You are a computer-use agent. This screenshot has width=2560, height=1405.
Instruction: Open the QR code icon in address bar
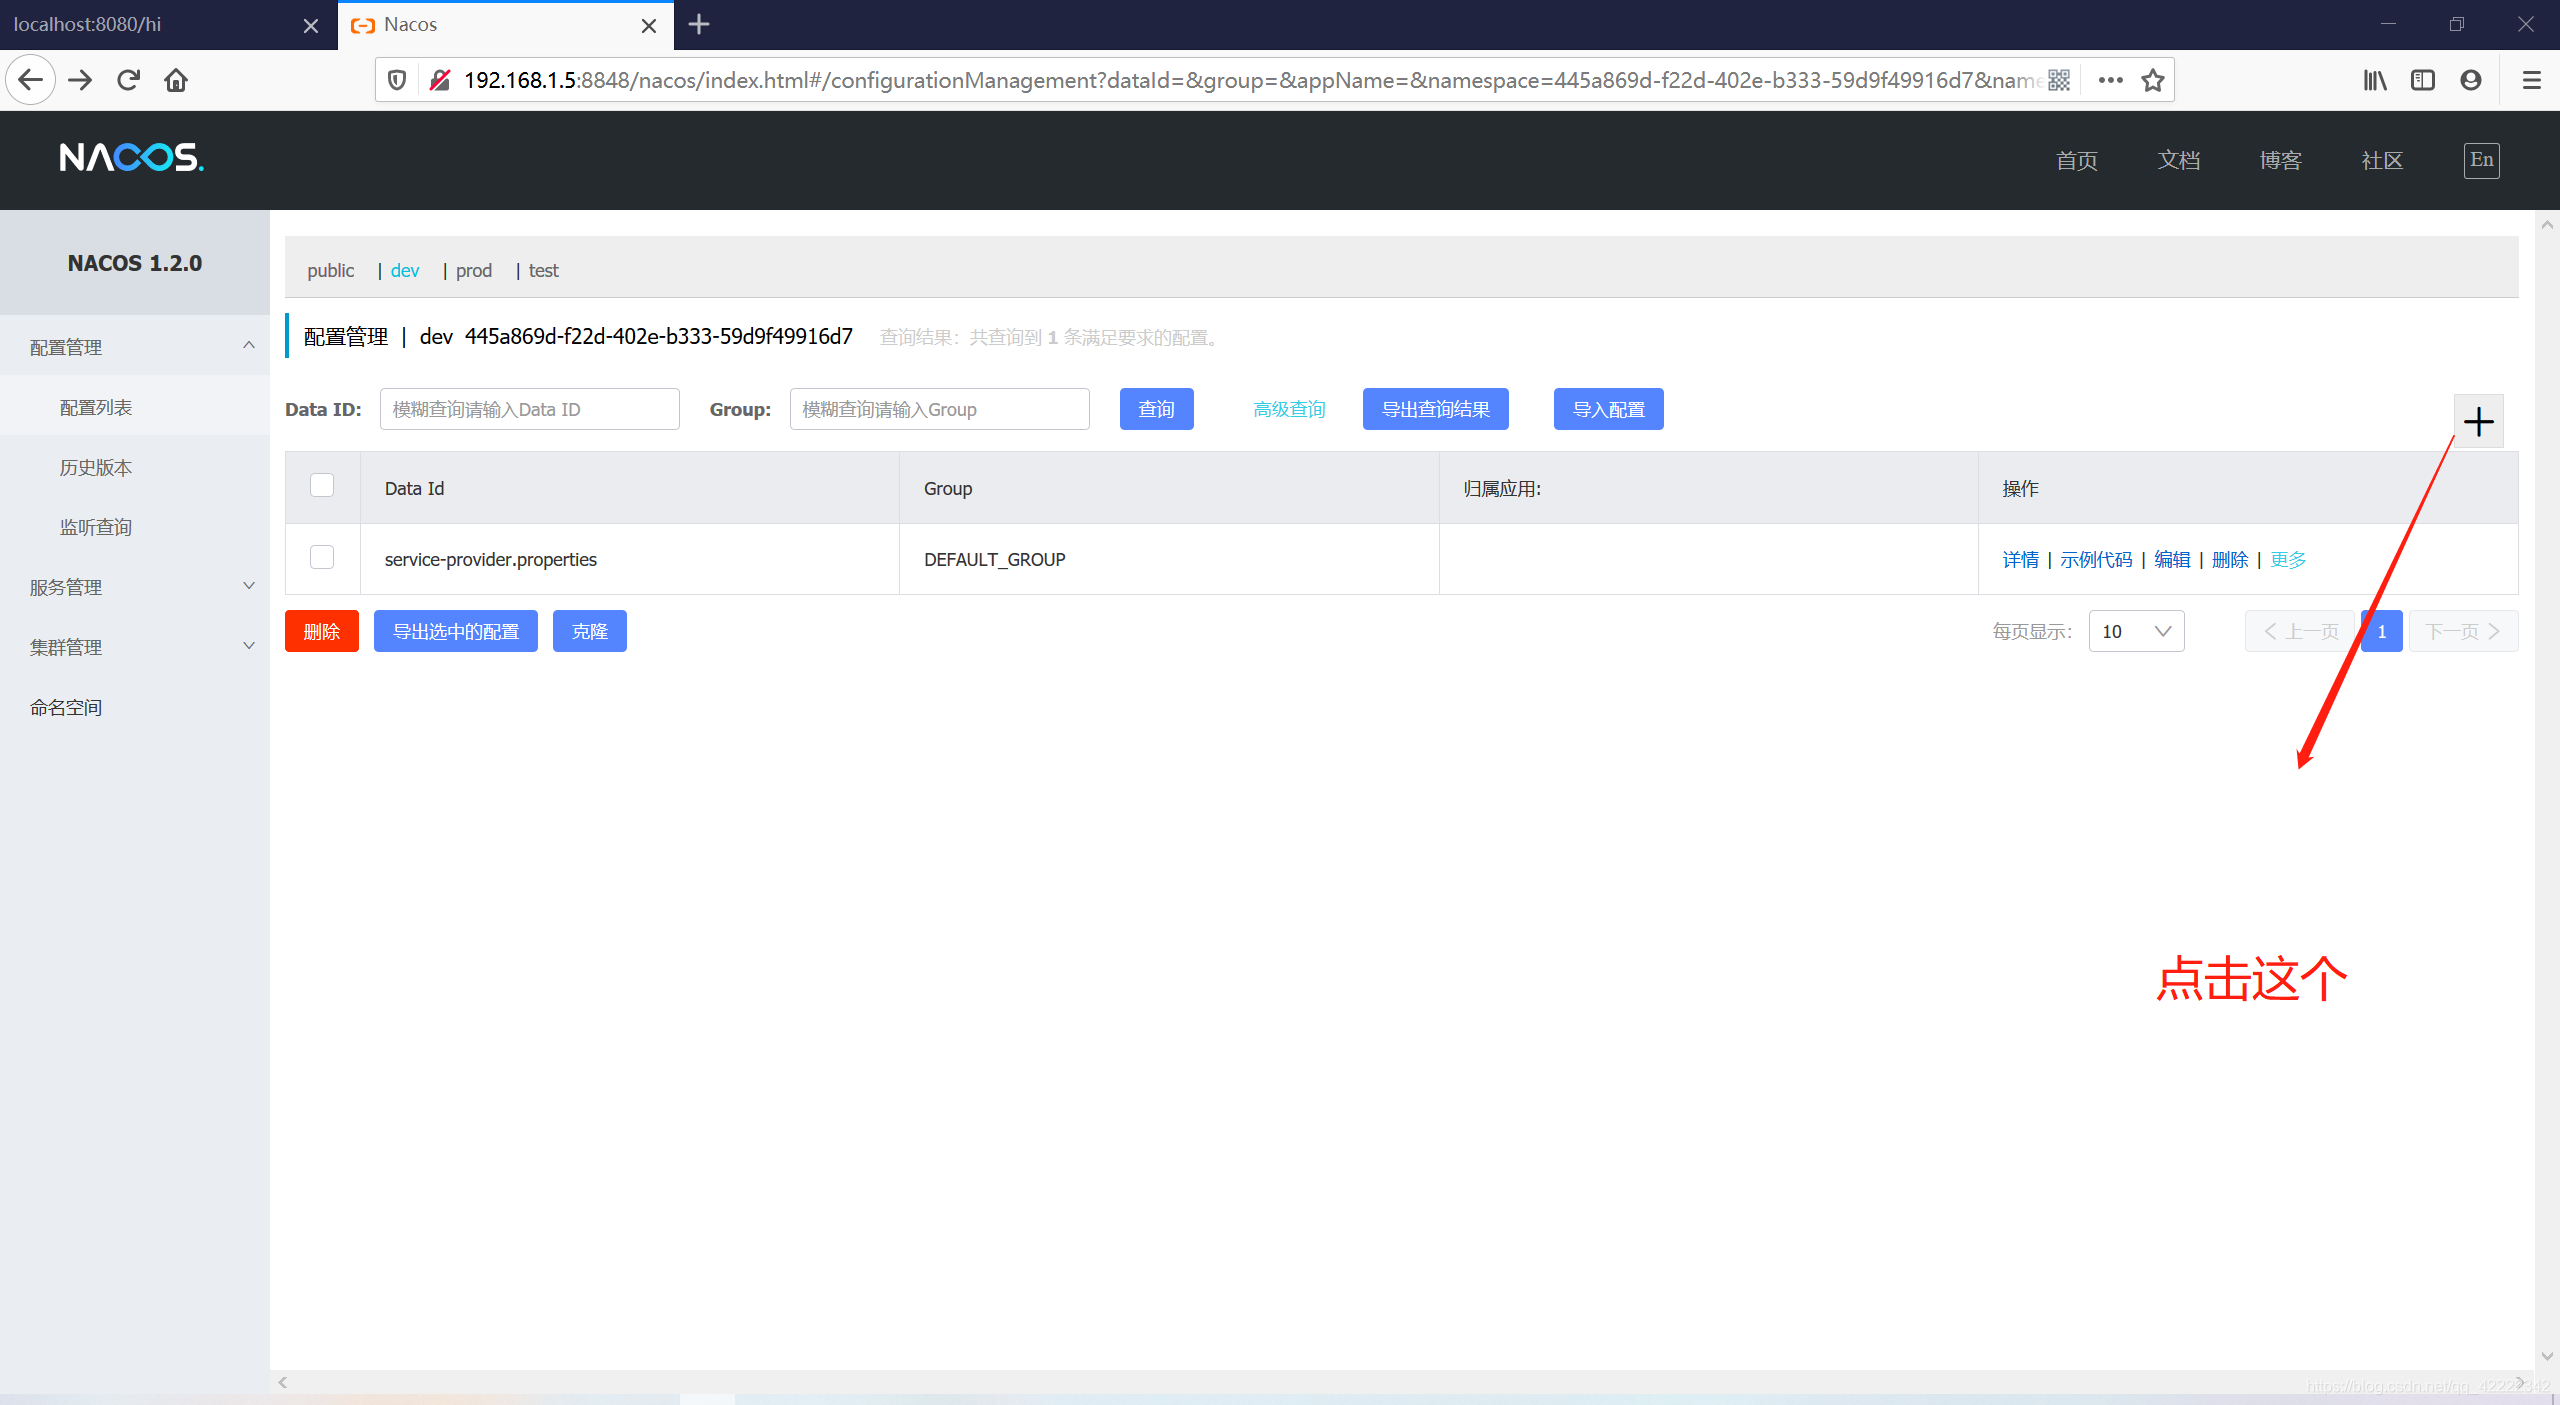2059,80
